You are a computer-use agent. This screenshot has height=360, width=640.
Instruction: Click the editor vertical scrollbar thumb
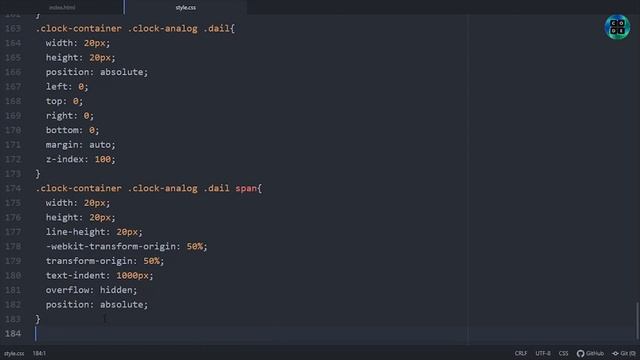coord(638,320)
